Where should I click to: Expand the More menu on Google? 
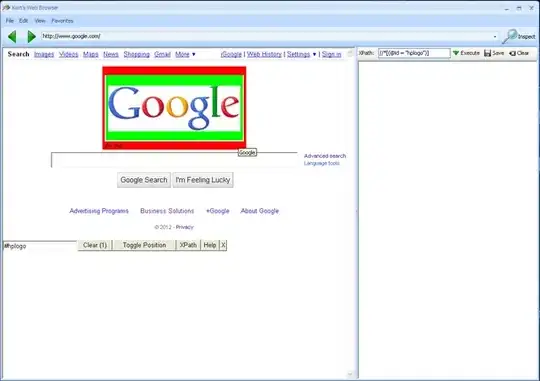(x=185, y=54)
